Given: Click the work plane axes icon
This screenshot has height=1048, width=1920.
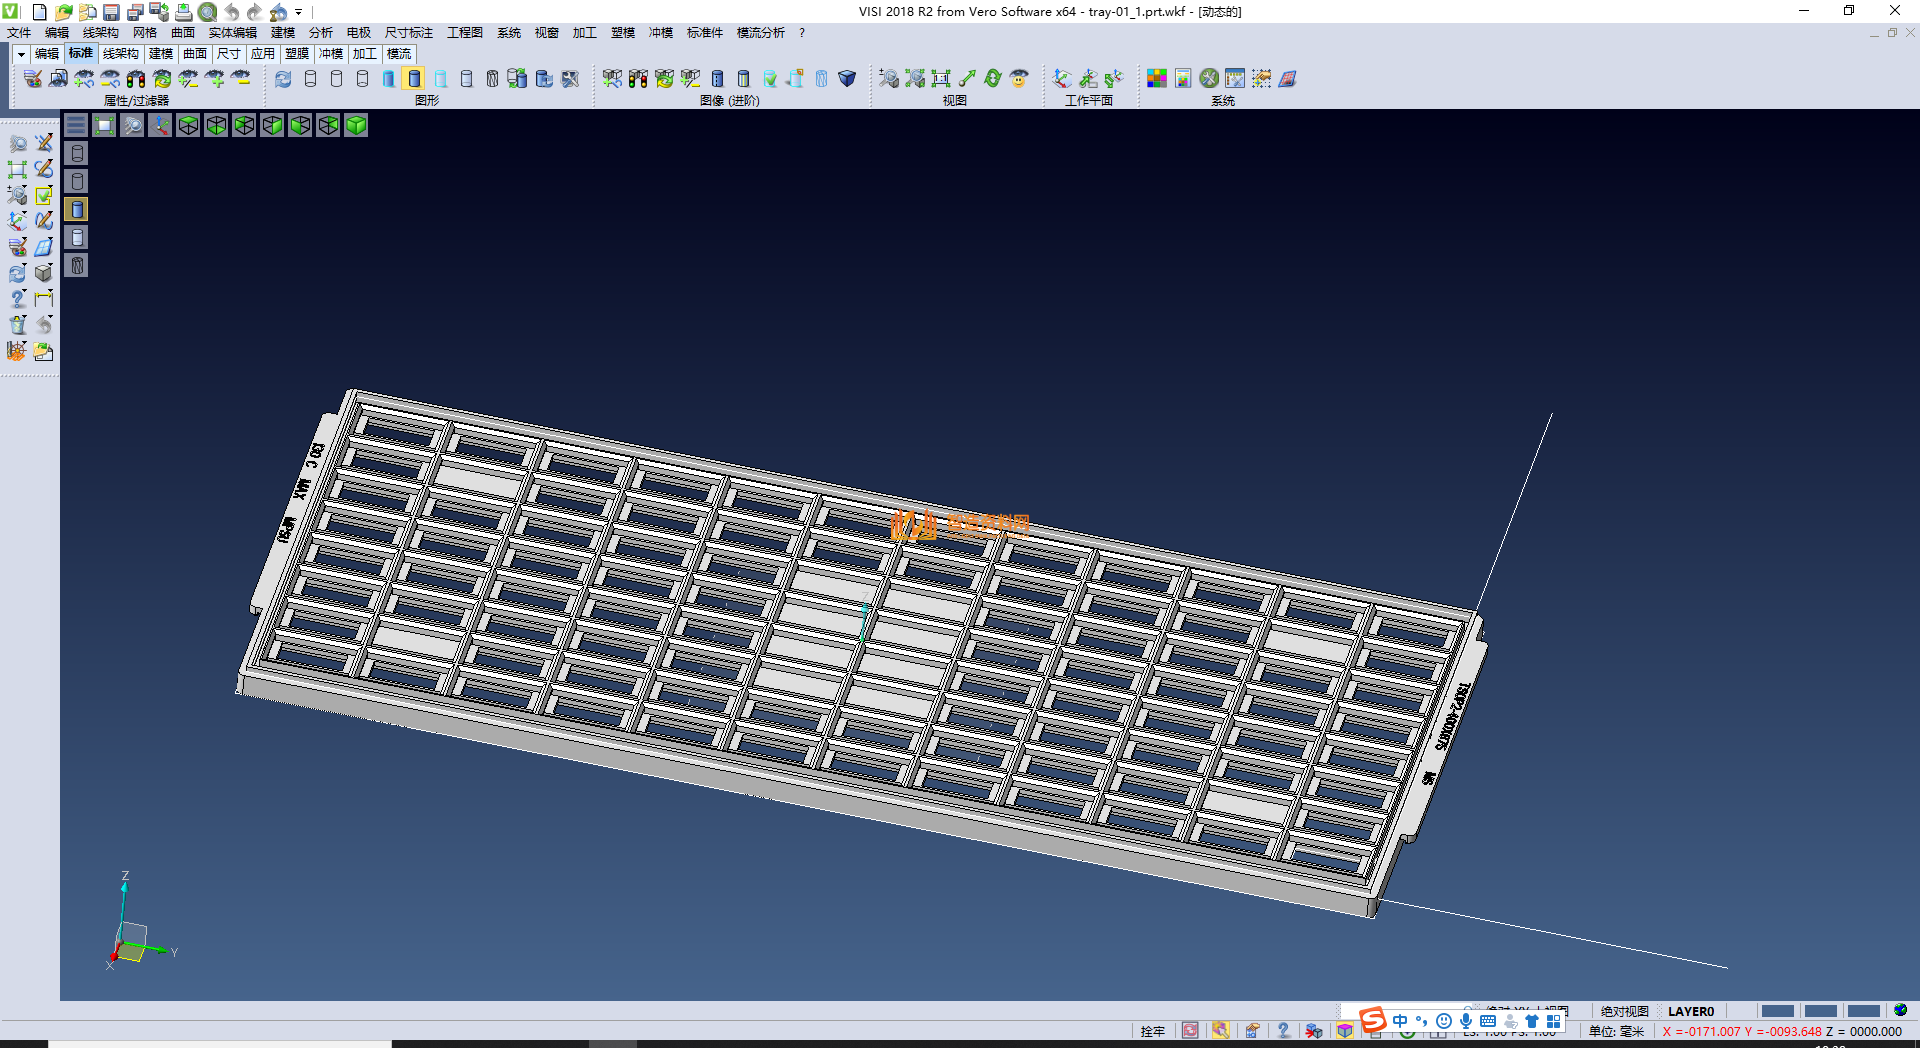Looking at the screenshot, I should pyautogui.click(x=1062, y=79).
